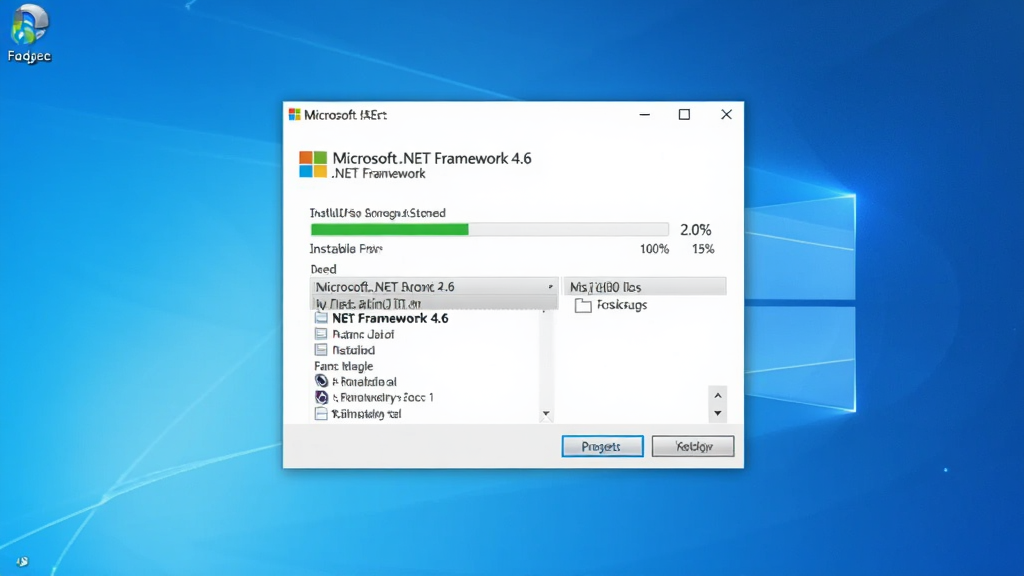Viewport: 1024px width, 576px height.
Task: Select the bold 'NET Framework 4.6' item
Action: 390,318
